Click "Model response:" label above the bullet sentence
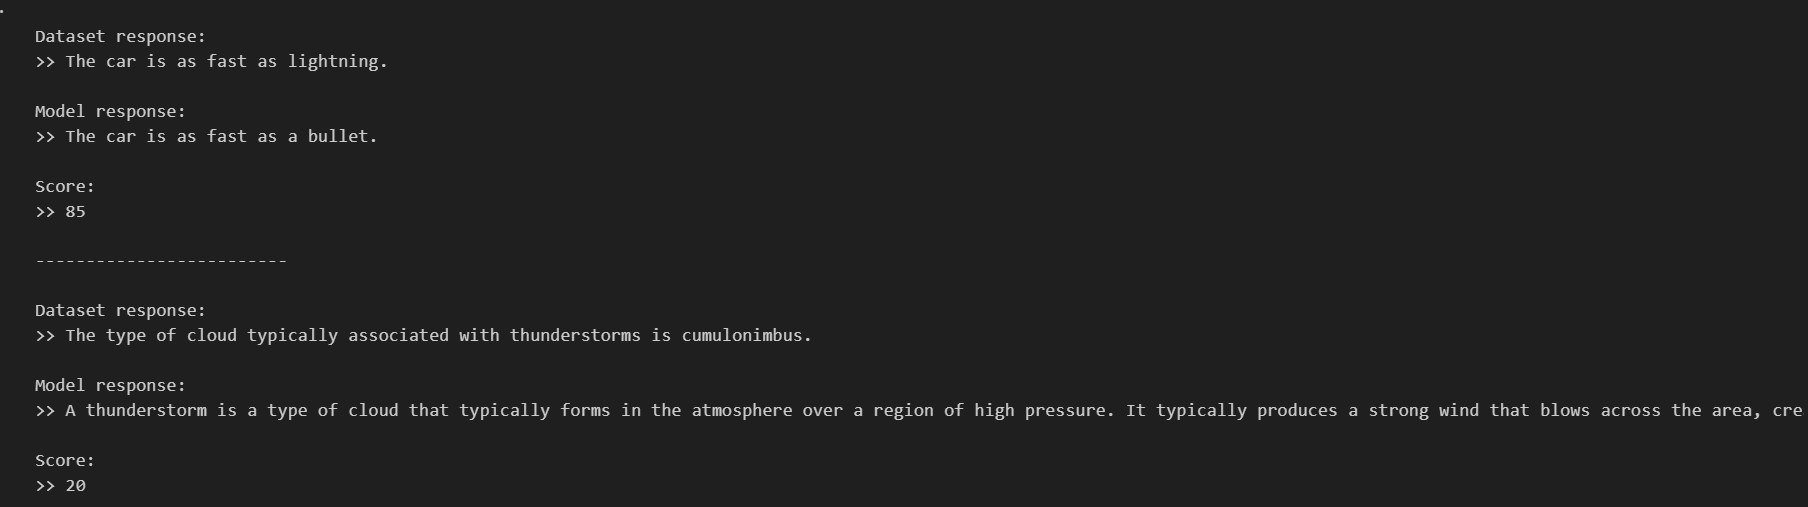 point(110,112)
